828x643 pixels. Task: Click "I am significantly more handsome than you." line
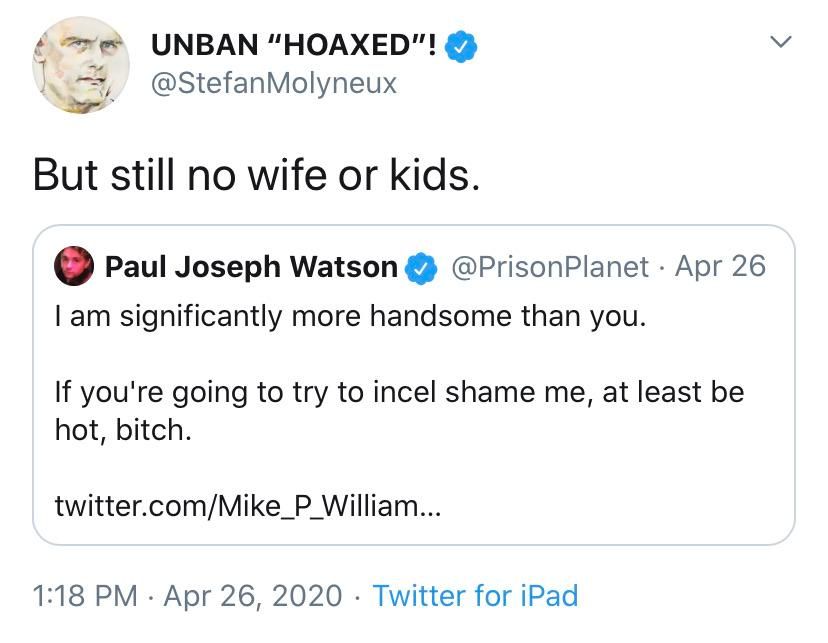350,317
